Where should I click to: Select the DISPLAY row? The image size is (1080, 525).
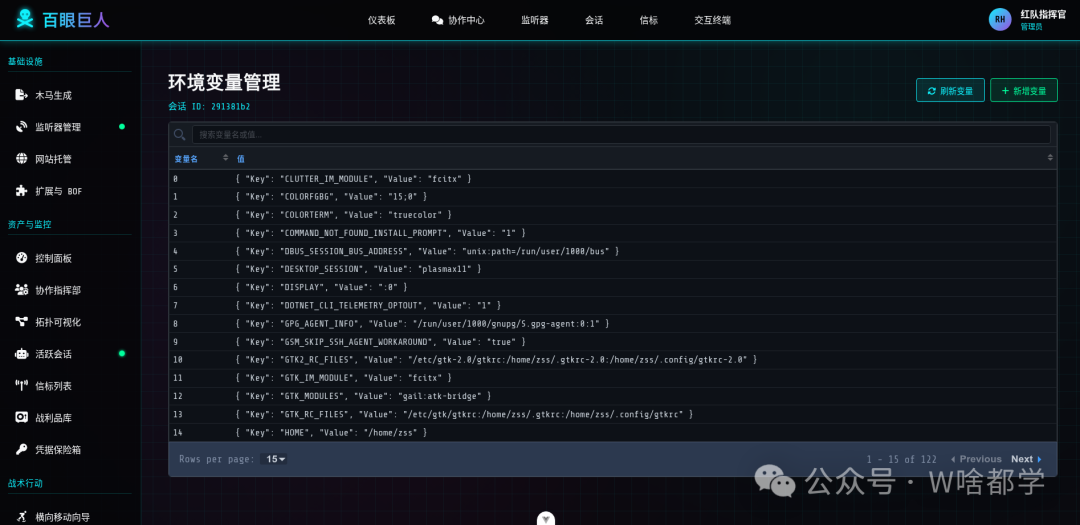tap(613, 287)
